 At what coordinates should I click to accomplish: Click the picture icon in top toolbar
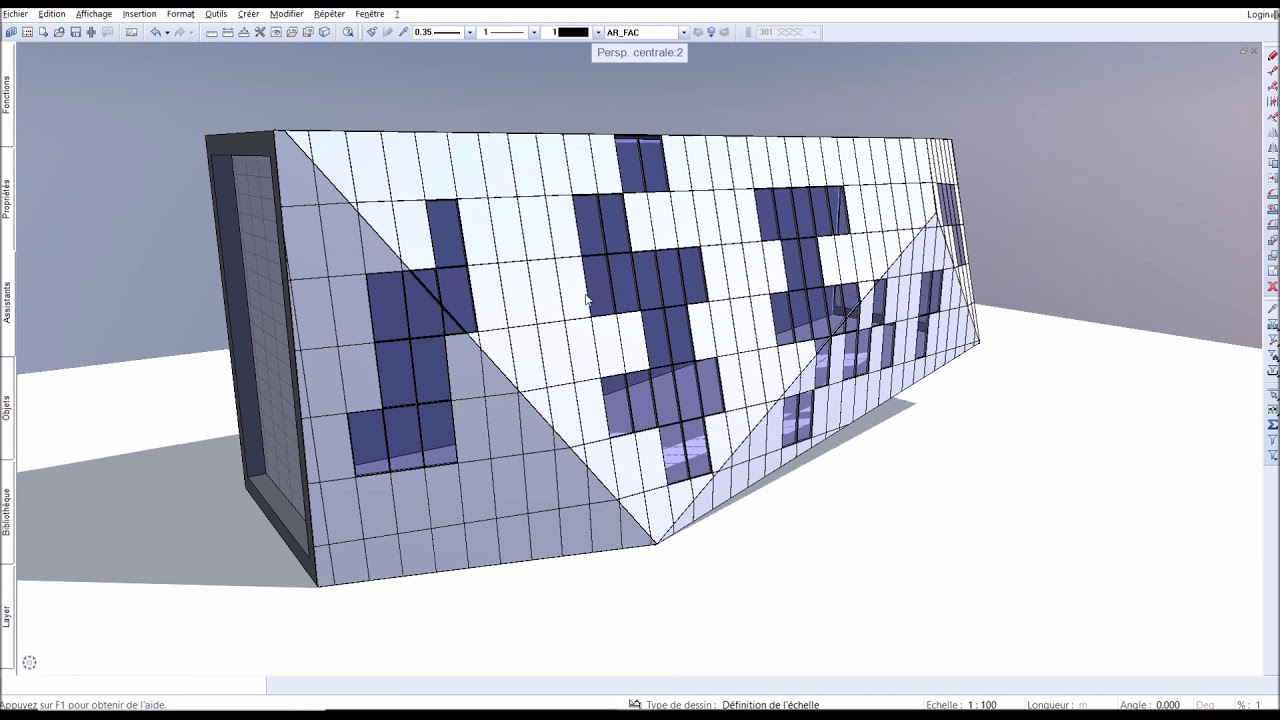point(131,32)
